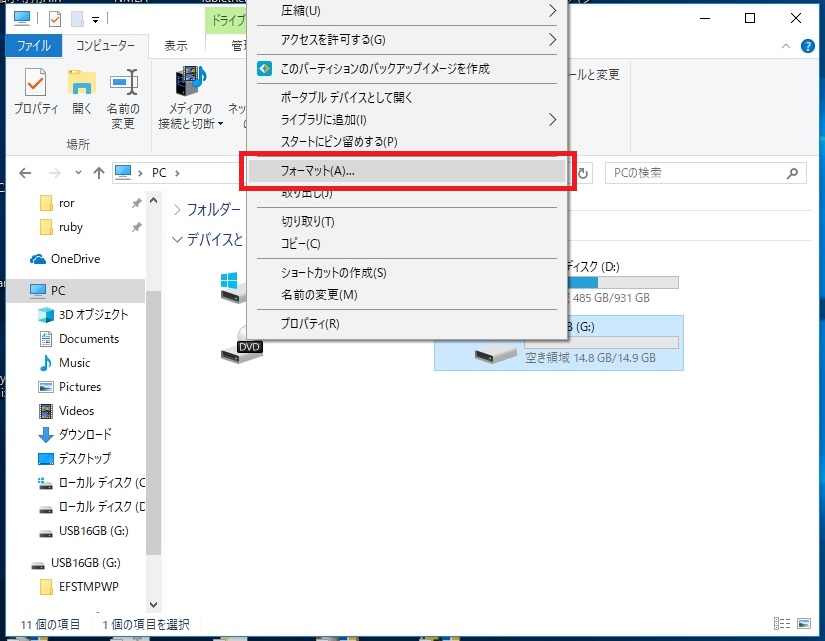The image size is (825, 641).
Task: Open プロパティ(R) from context menu
Action: (407, 324)
